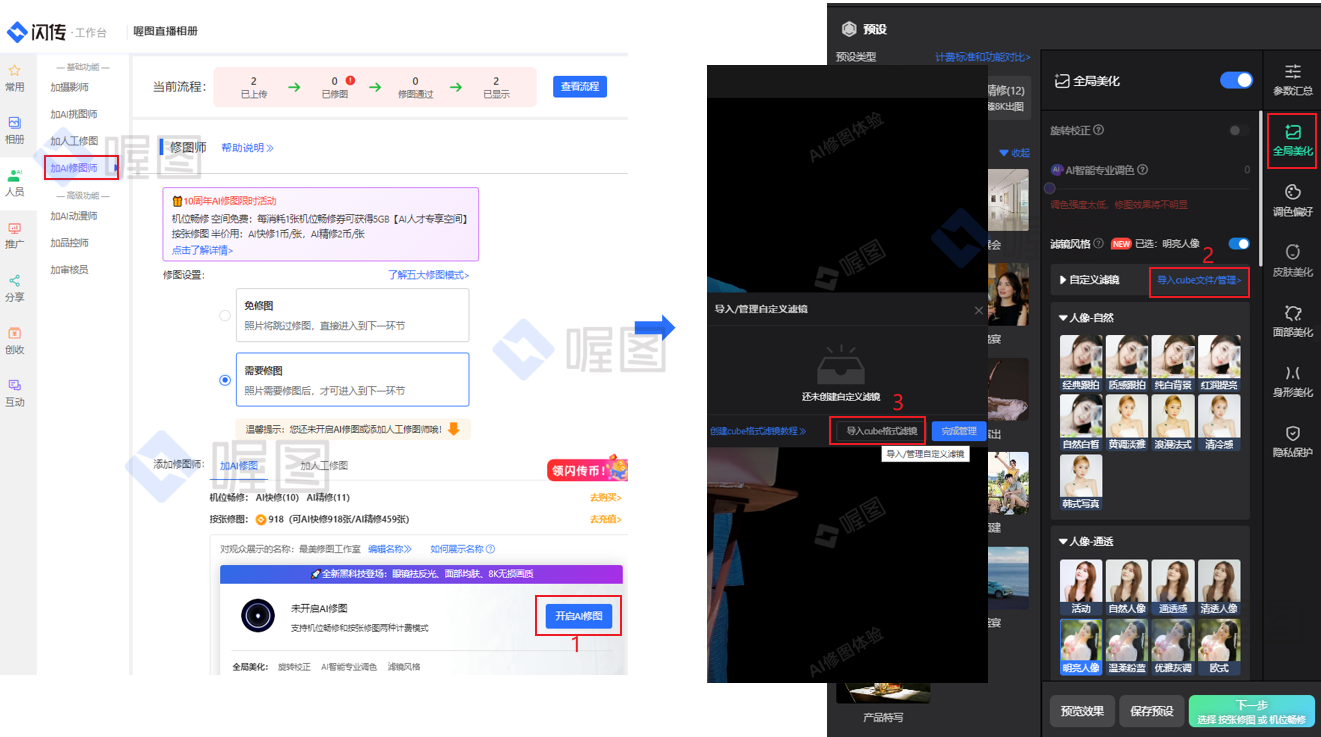Select the 免修图 radio option
The image size is (1321, 737).
click(x=225, y=316)
